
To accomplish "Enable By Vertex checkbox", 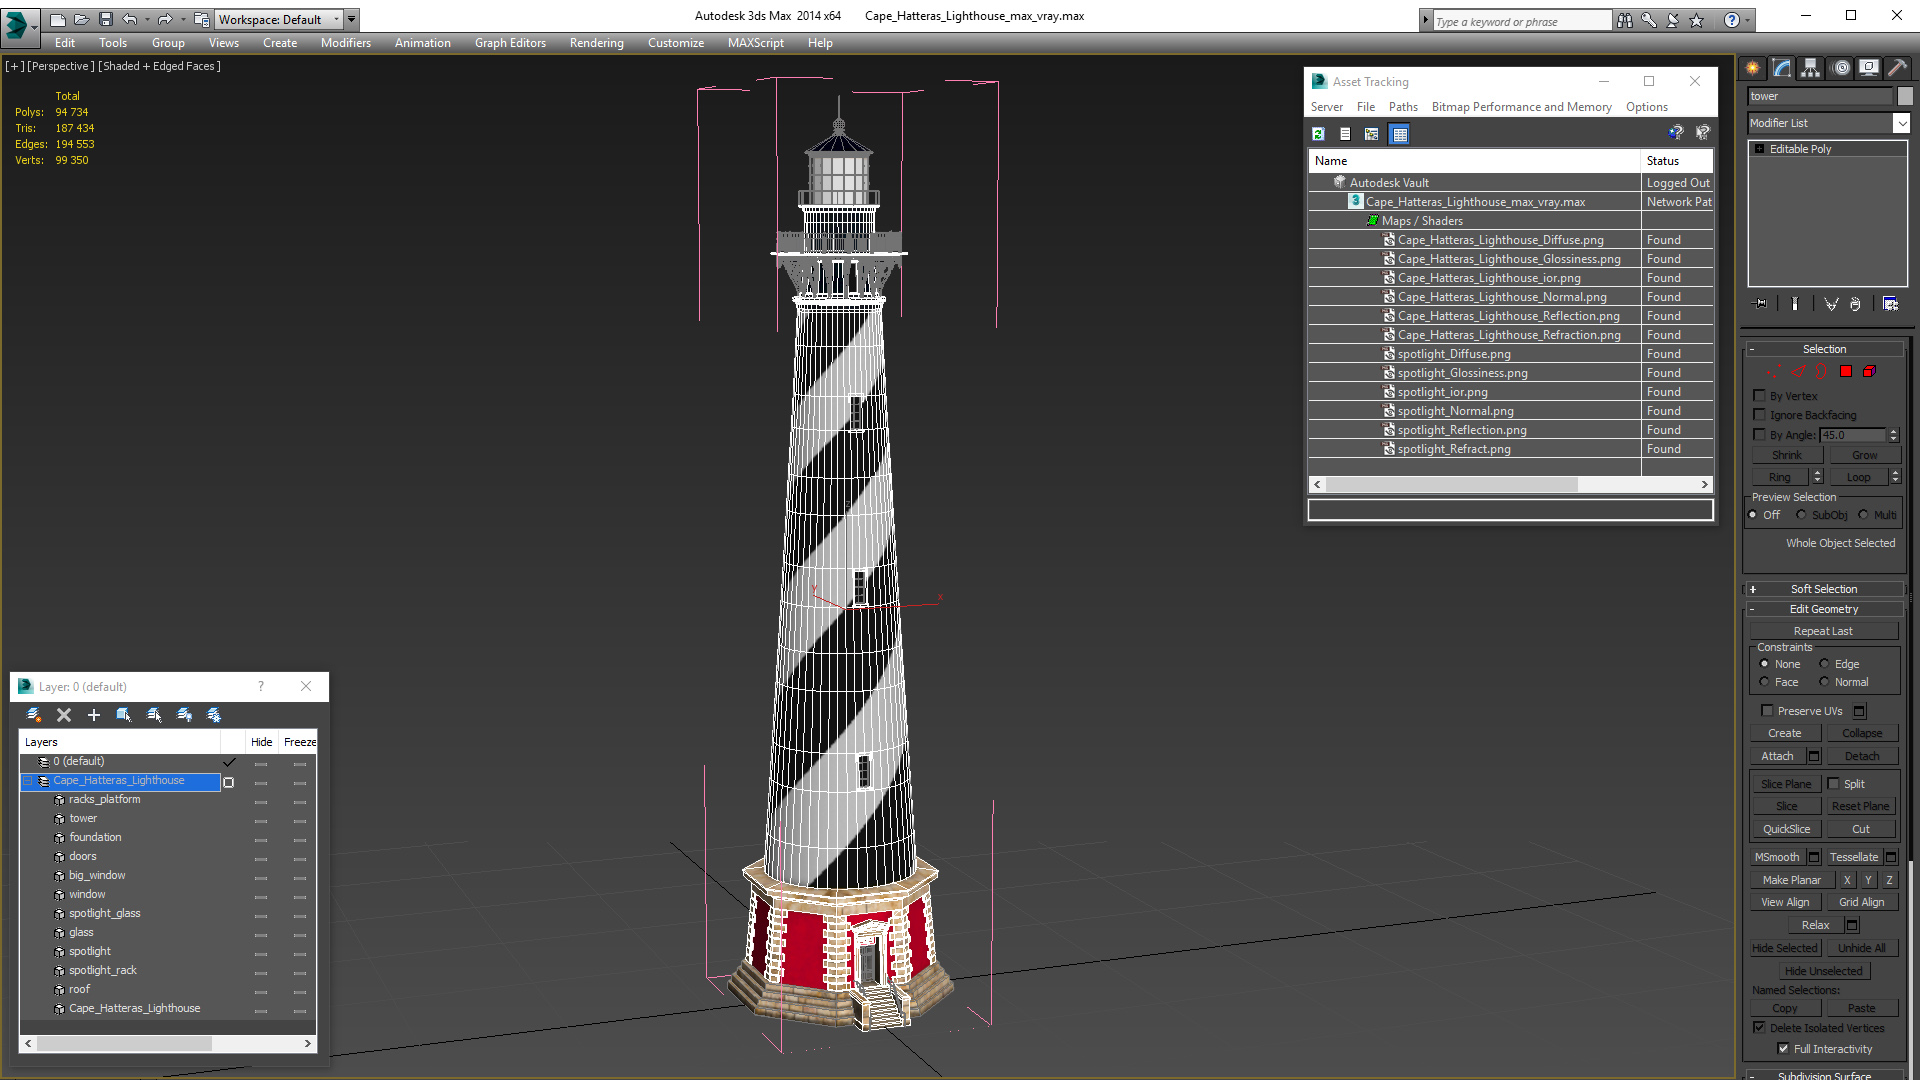I will (1760, 396).
